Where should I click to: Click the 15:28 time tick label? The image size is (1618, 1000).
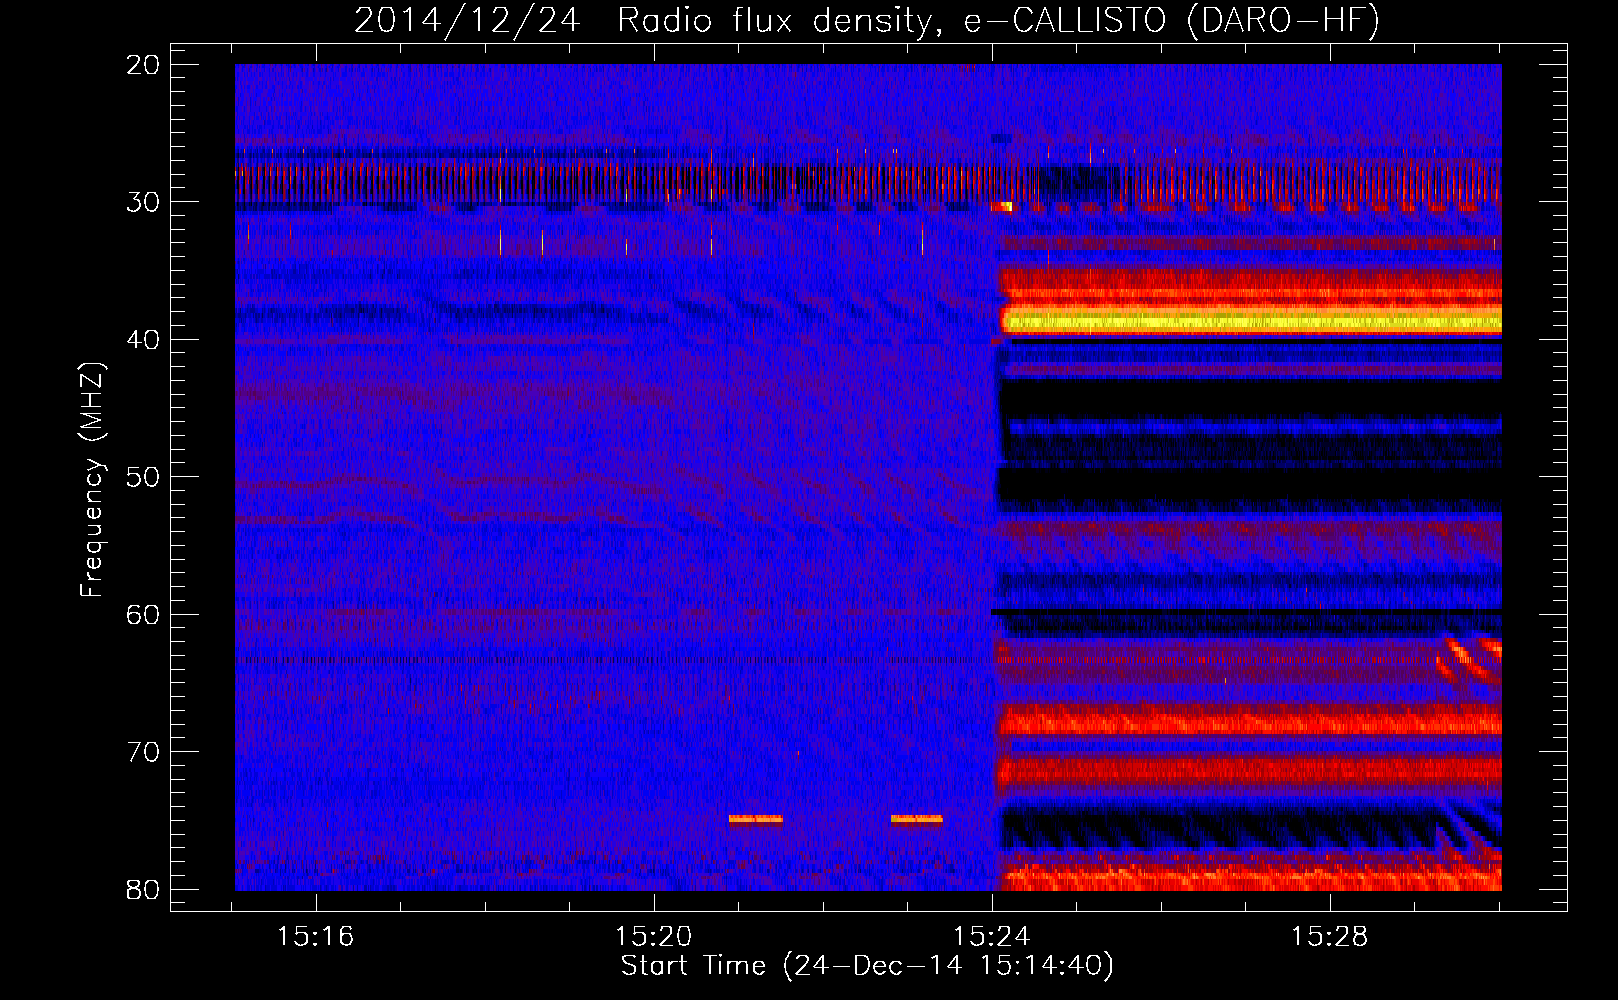(1329, 937)
